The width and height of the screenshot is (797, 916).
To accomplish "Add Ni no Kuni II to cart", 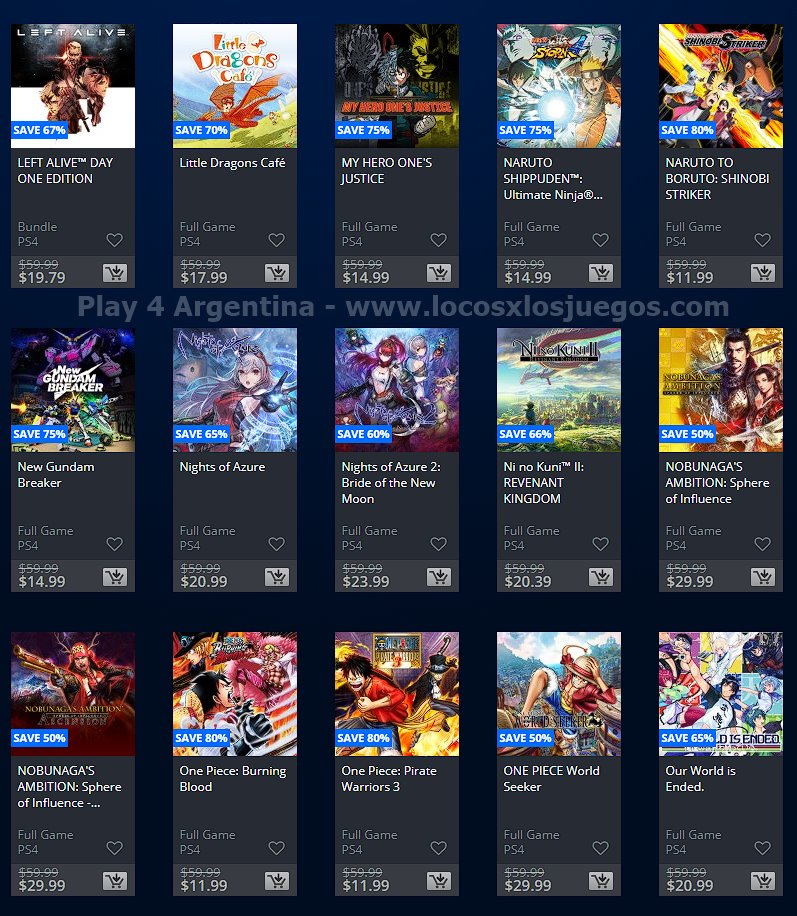I will [601, 577].
